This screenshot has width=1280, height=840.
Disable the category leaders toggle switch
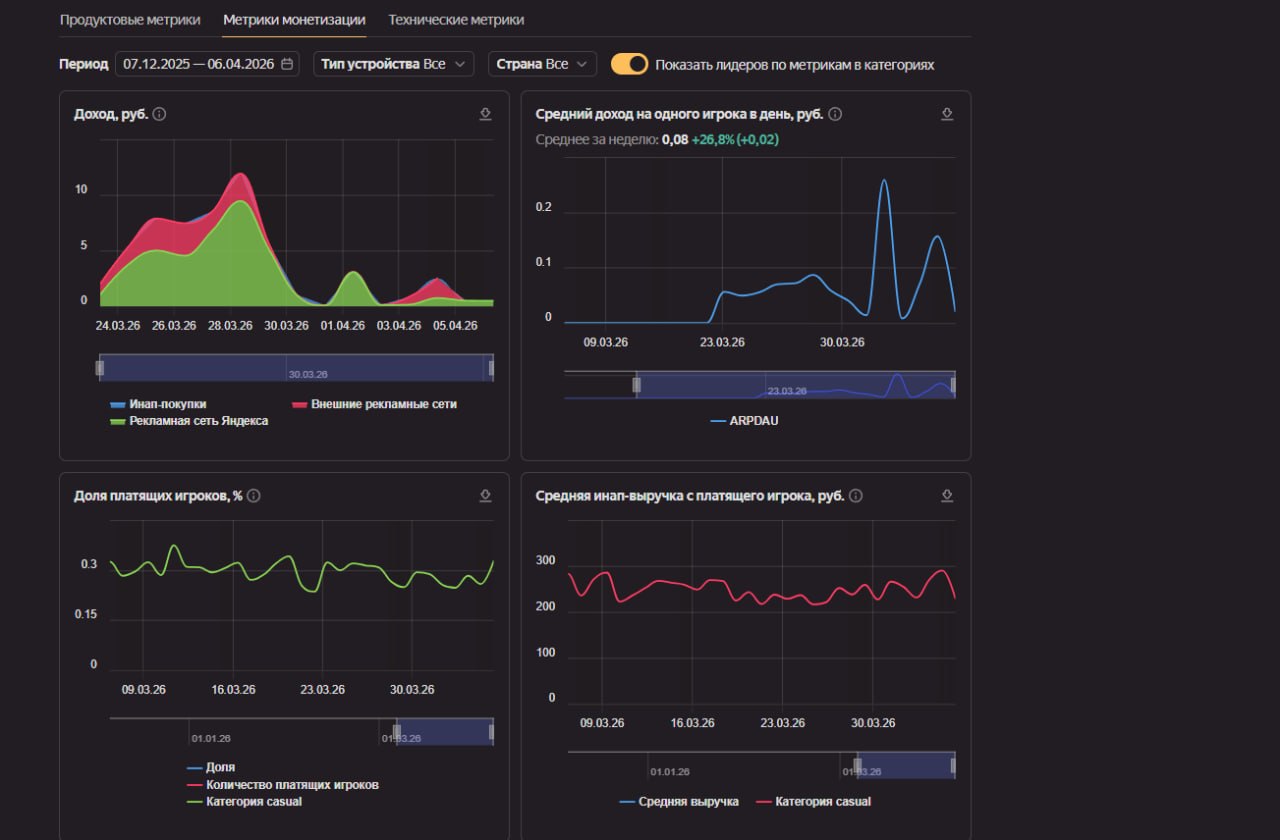click(630, 64)
